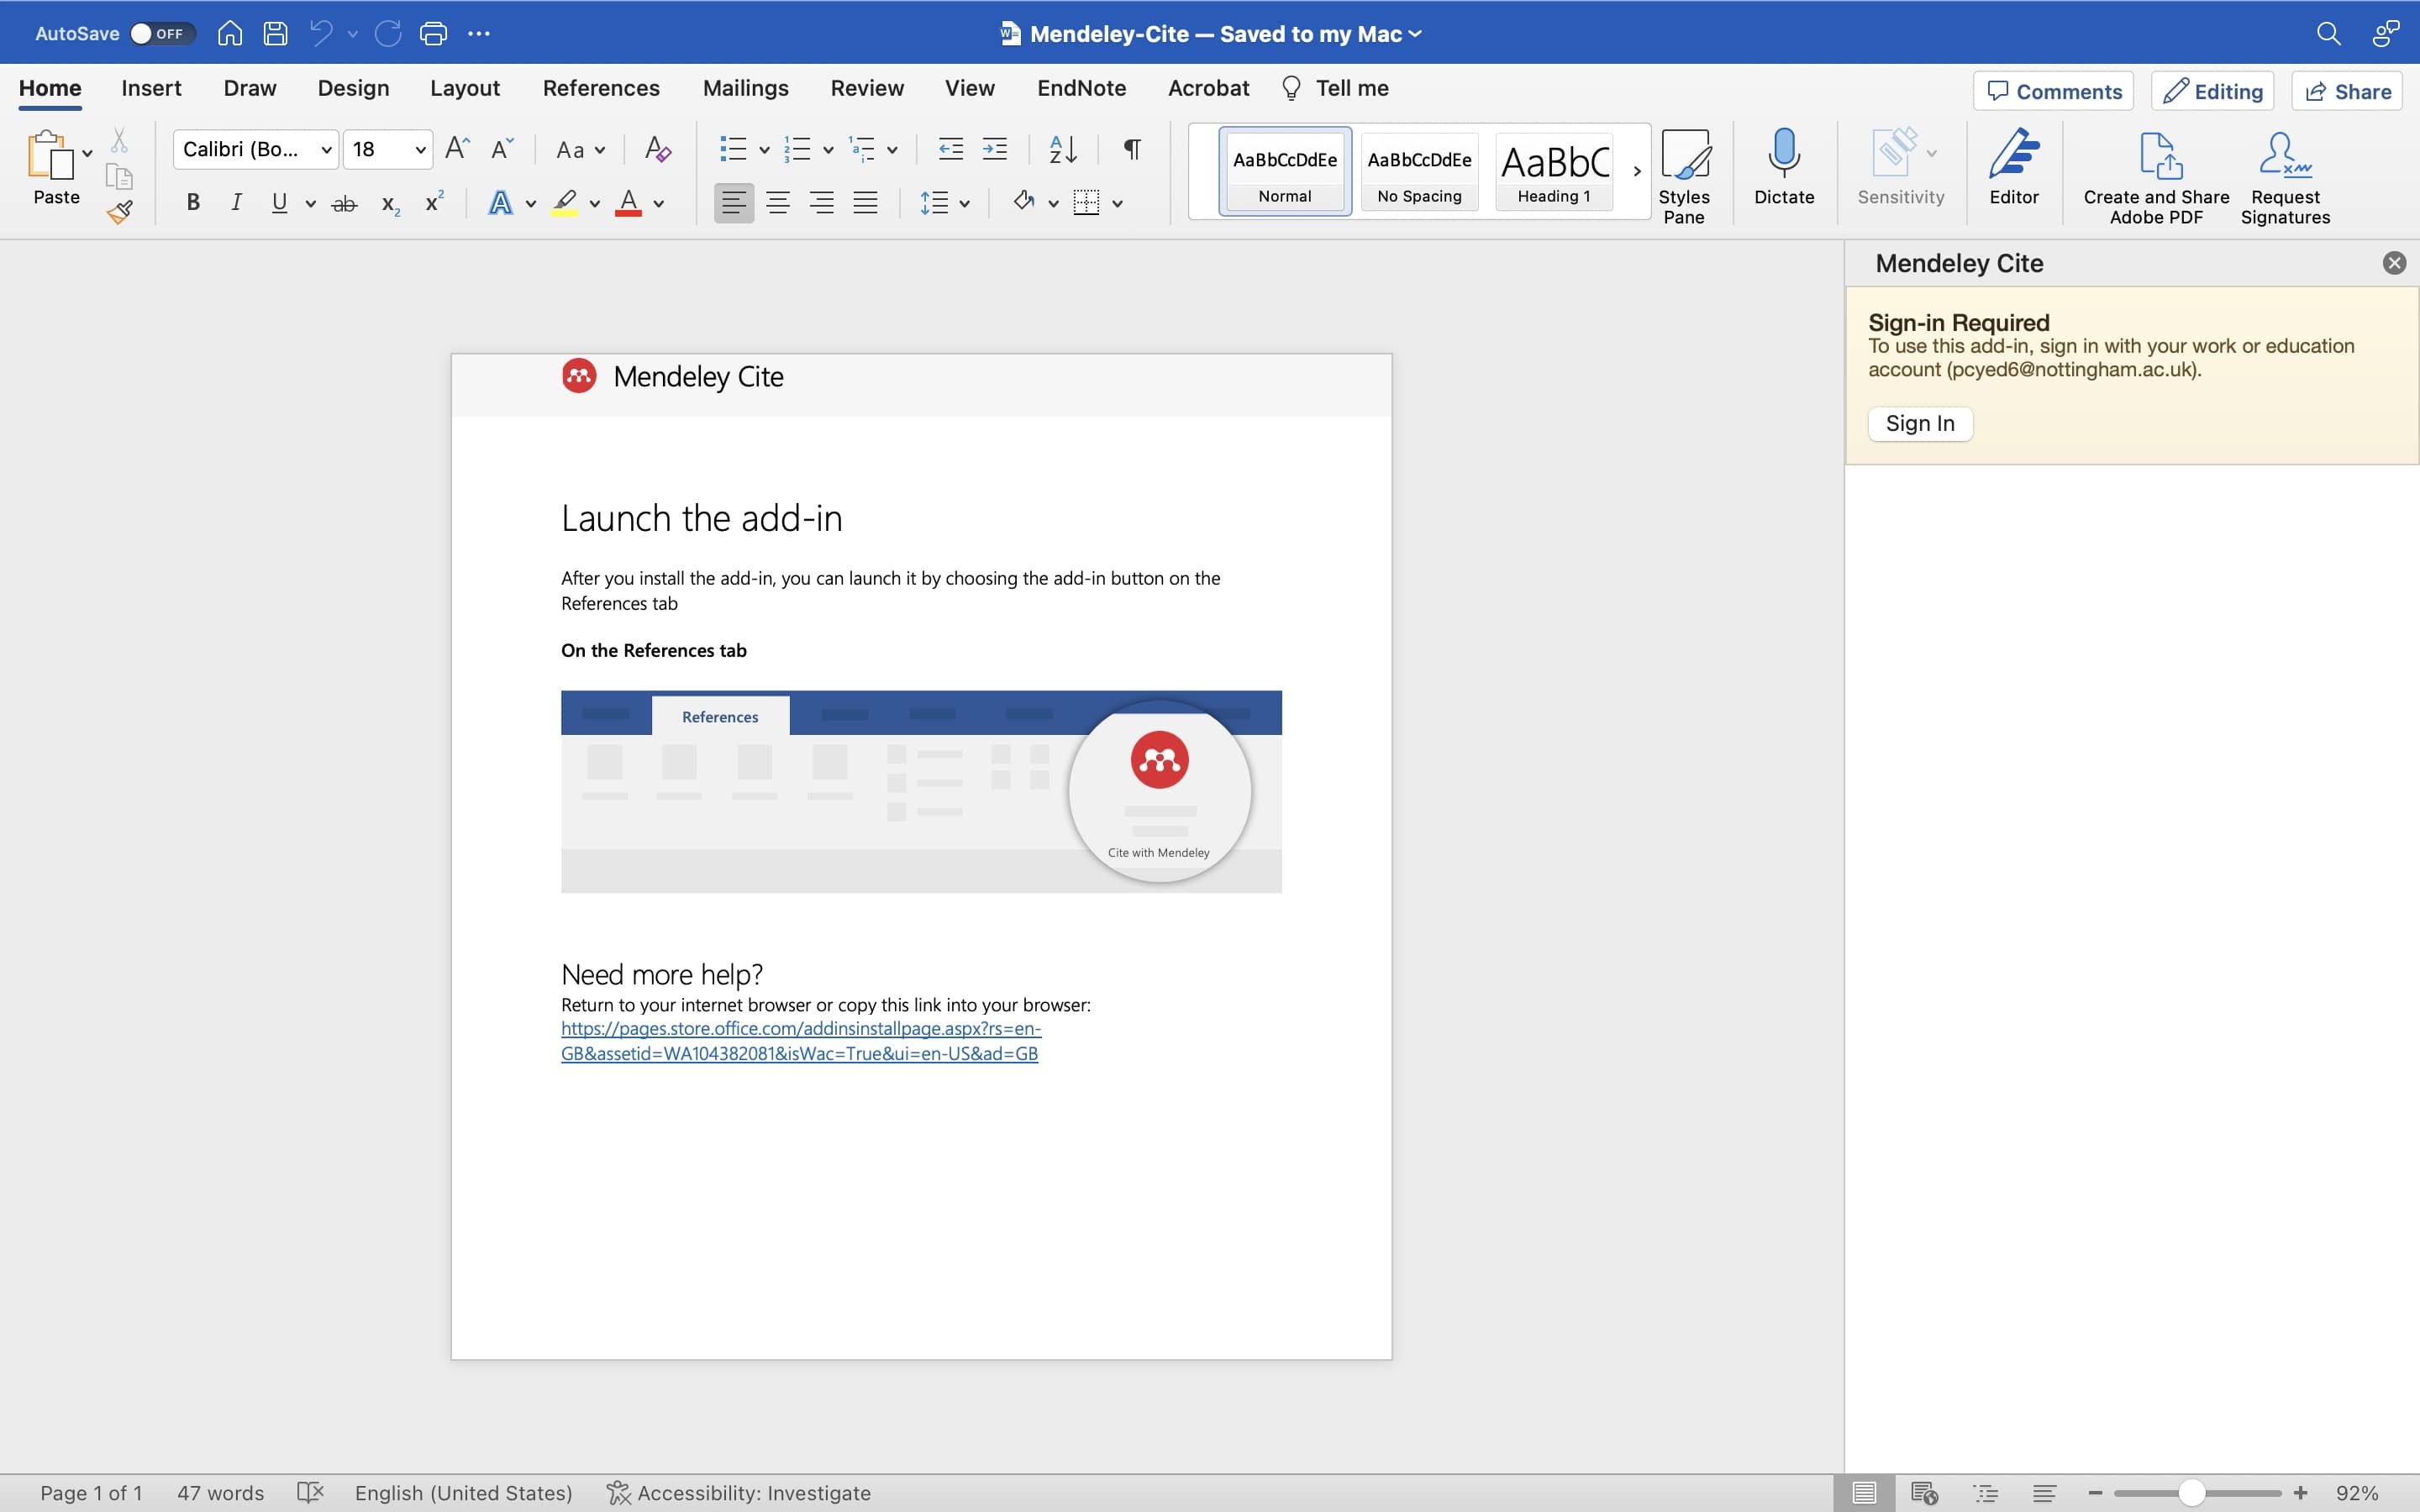Open the document title dropdown chevron
Screen dimensions: 2420x1512
(1415, 34)
